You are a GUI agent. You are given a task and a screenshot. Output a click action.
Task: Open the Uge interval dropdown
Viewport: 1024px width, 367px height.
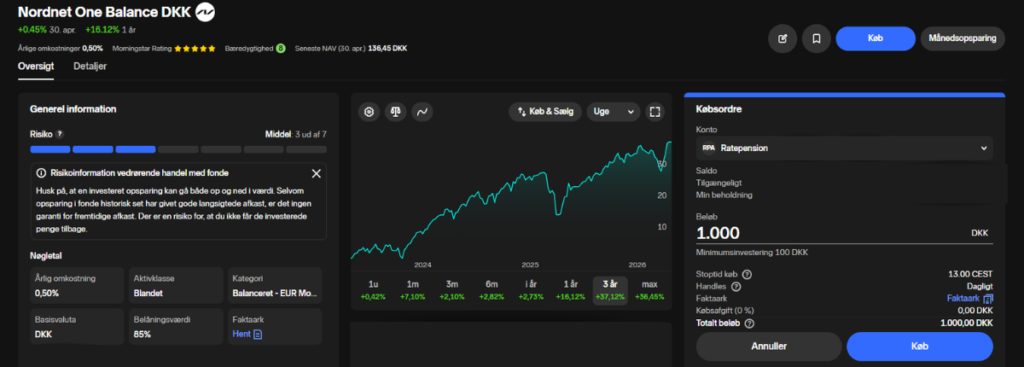coord(613,112)
